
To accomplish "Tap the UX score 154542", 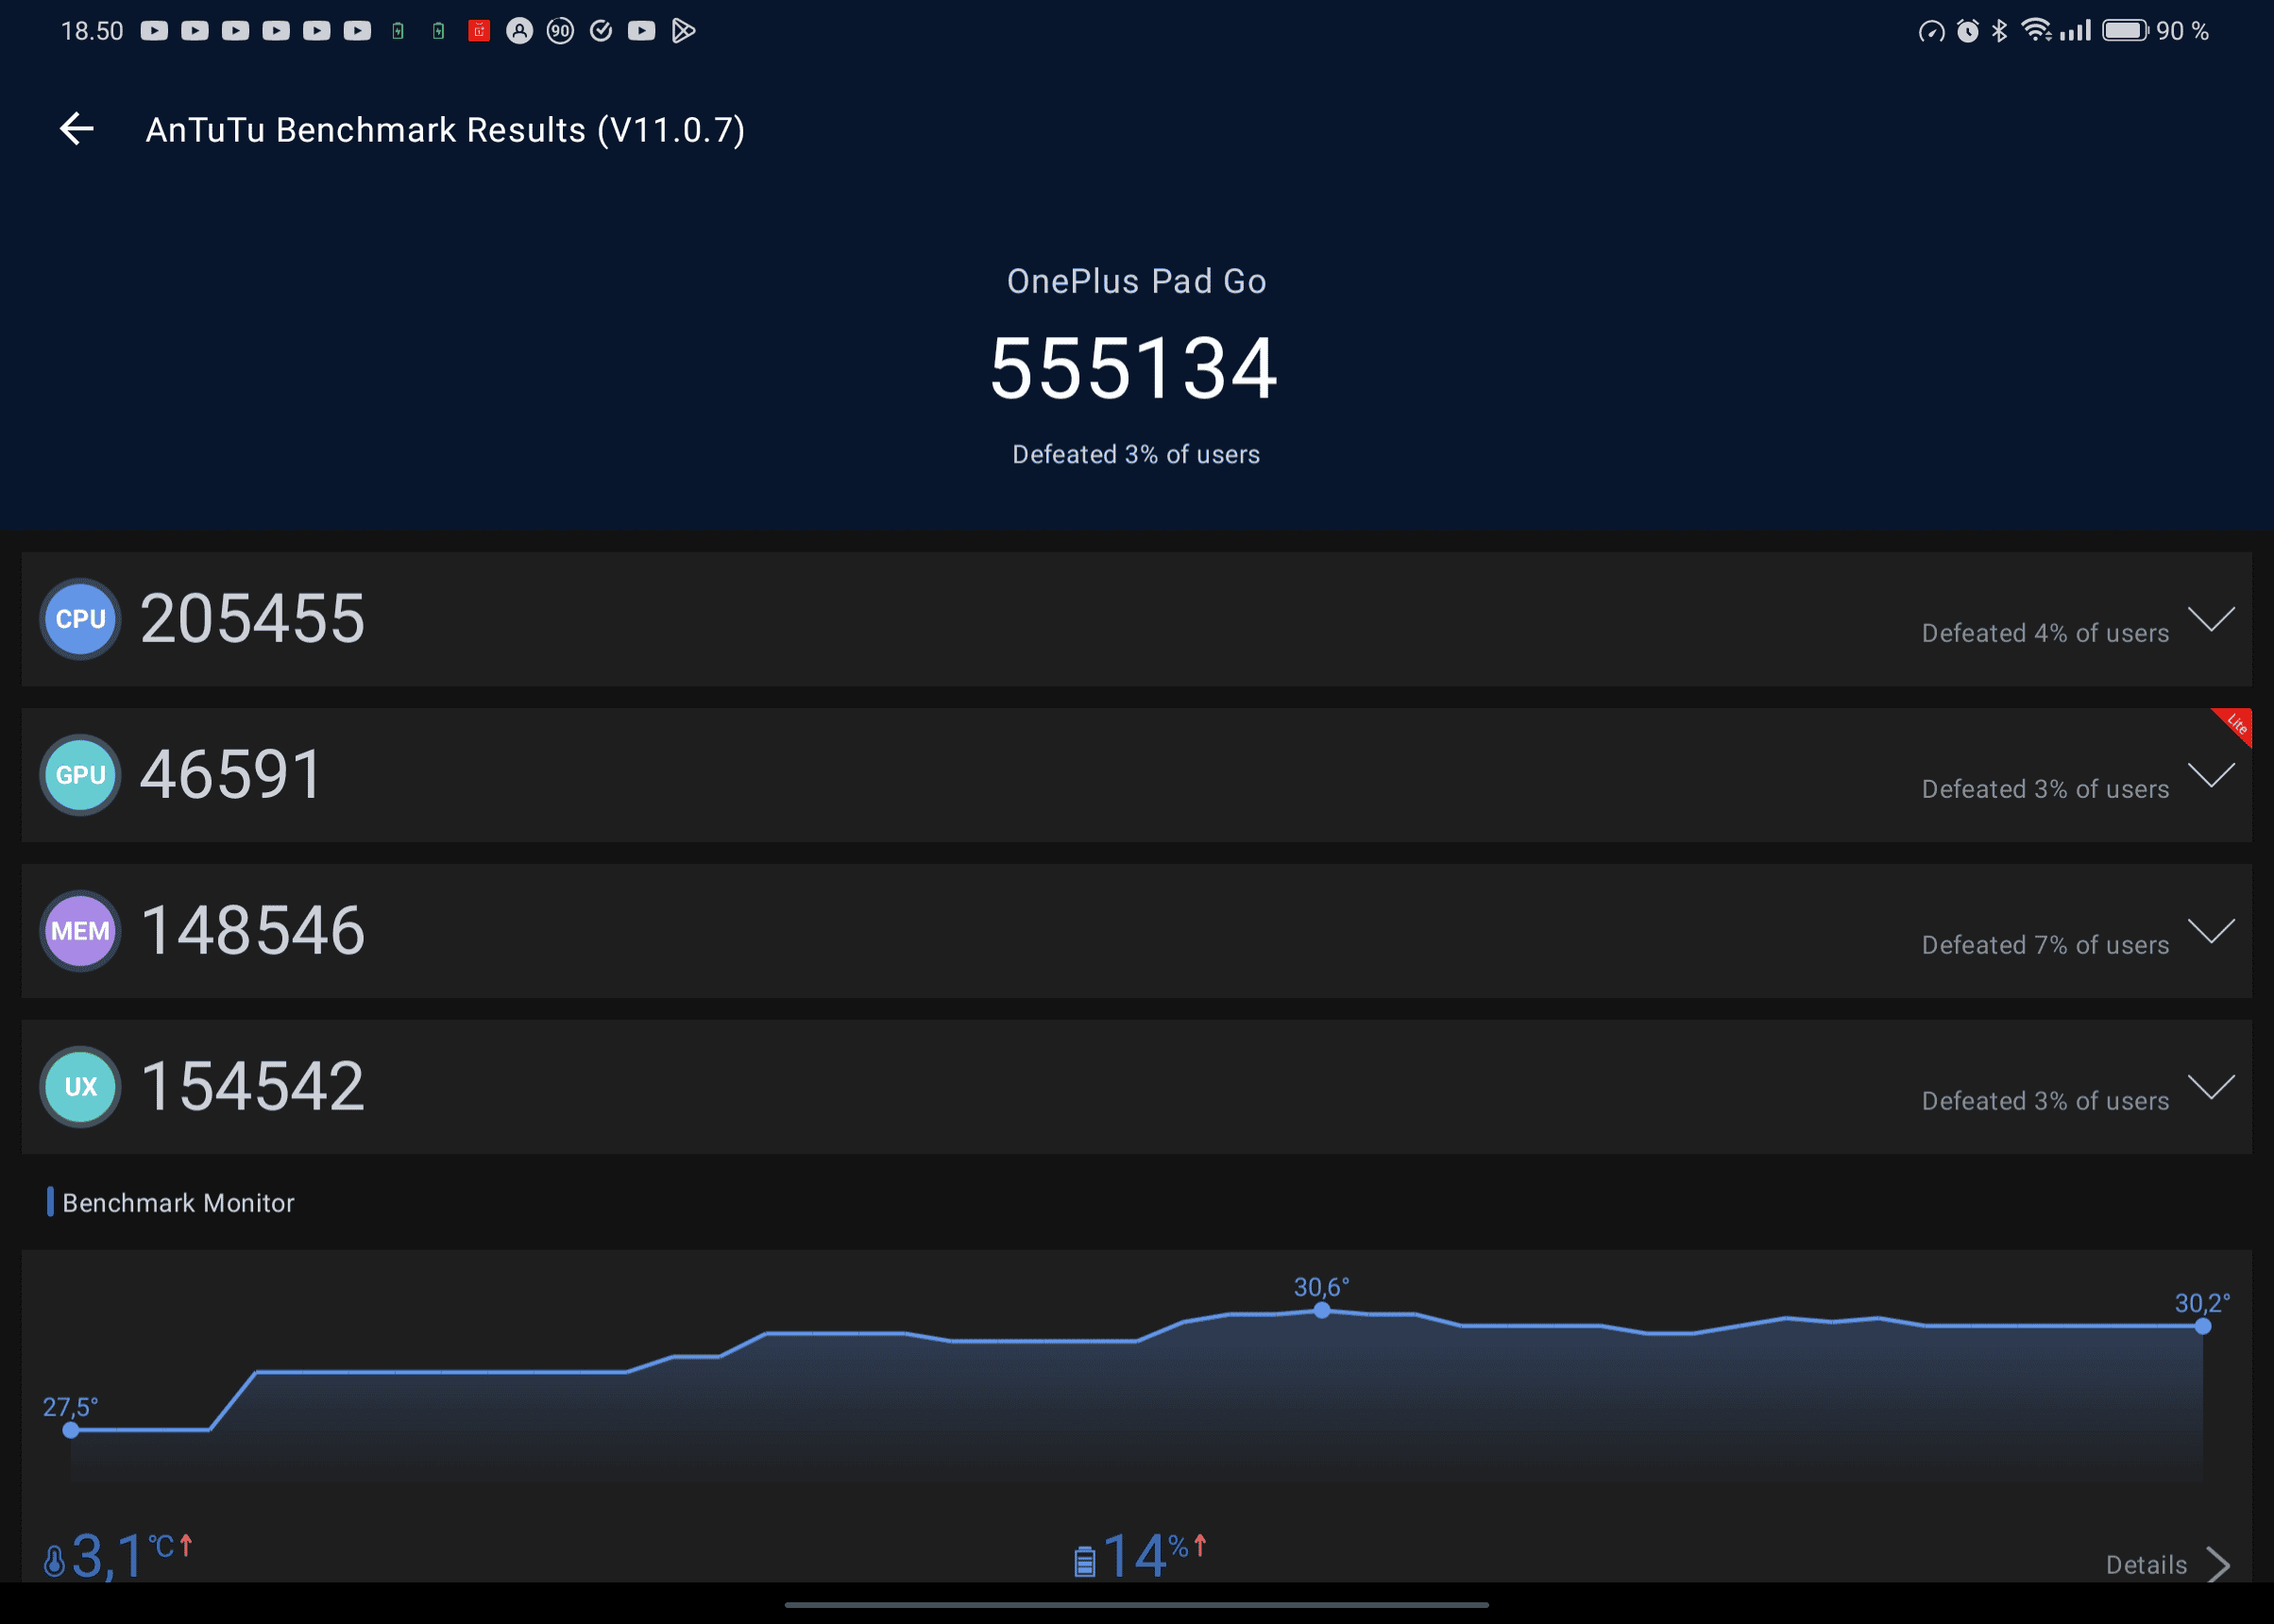I will click(252, 1086).
